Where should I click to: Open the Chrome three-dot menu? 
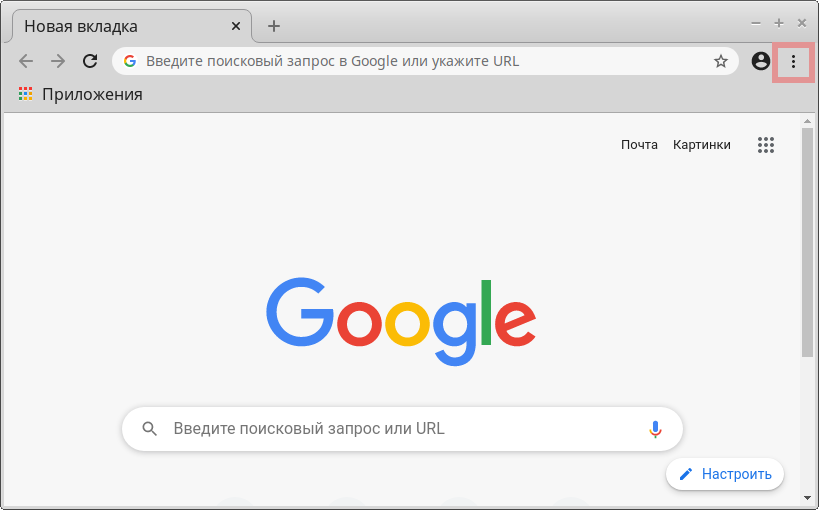(793, 62)
